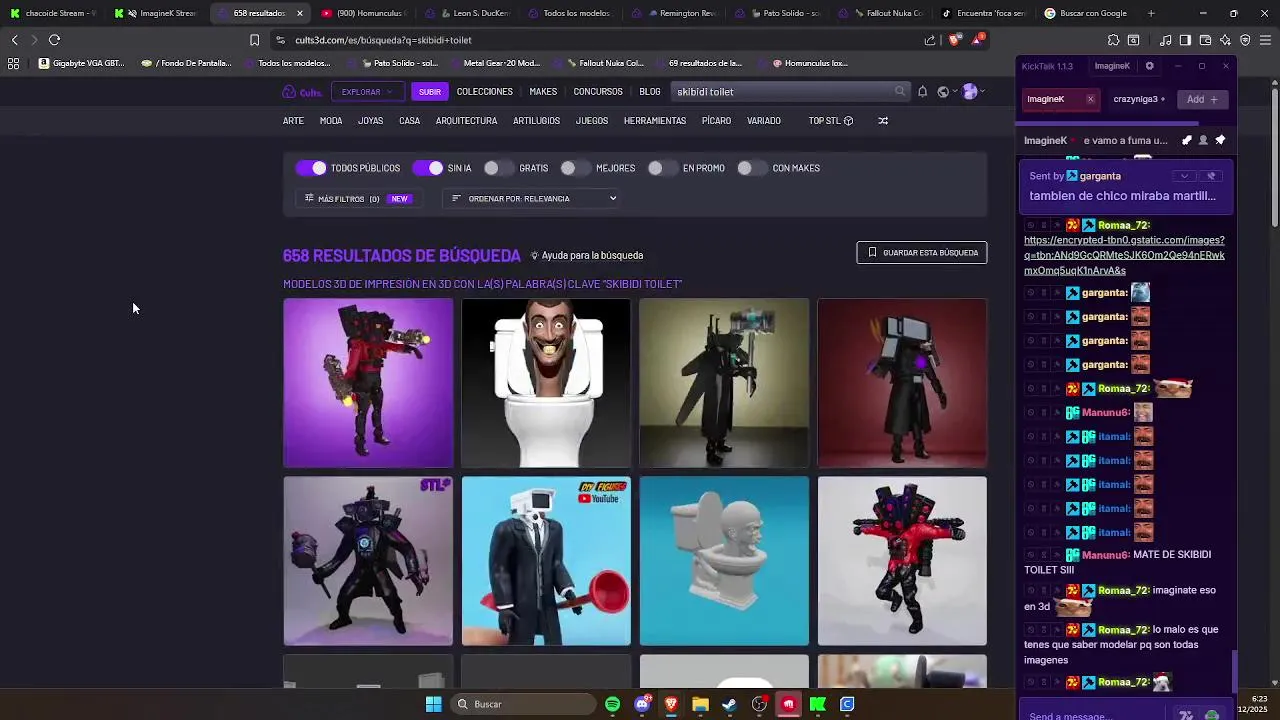Click the Cults logo in the site header
This screenshot has width=1280, height=720.
pyautogui.click(x=302, y=92)
